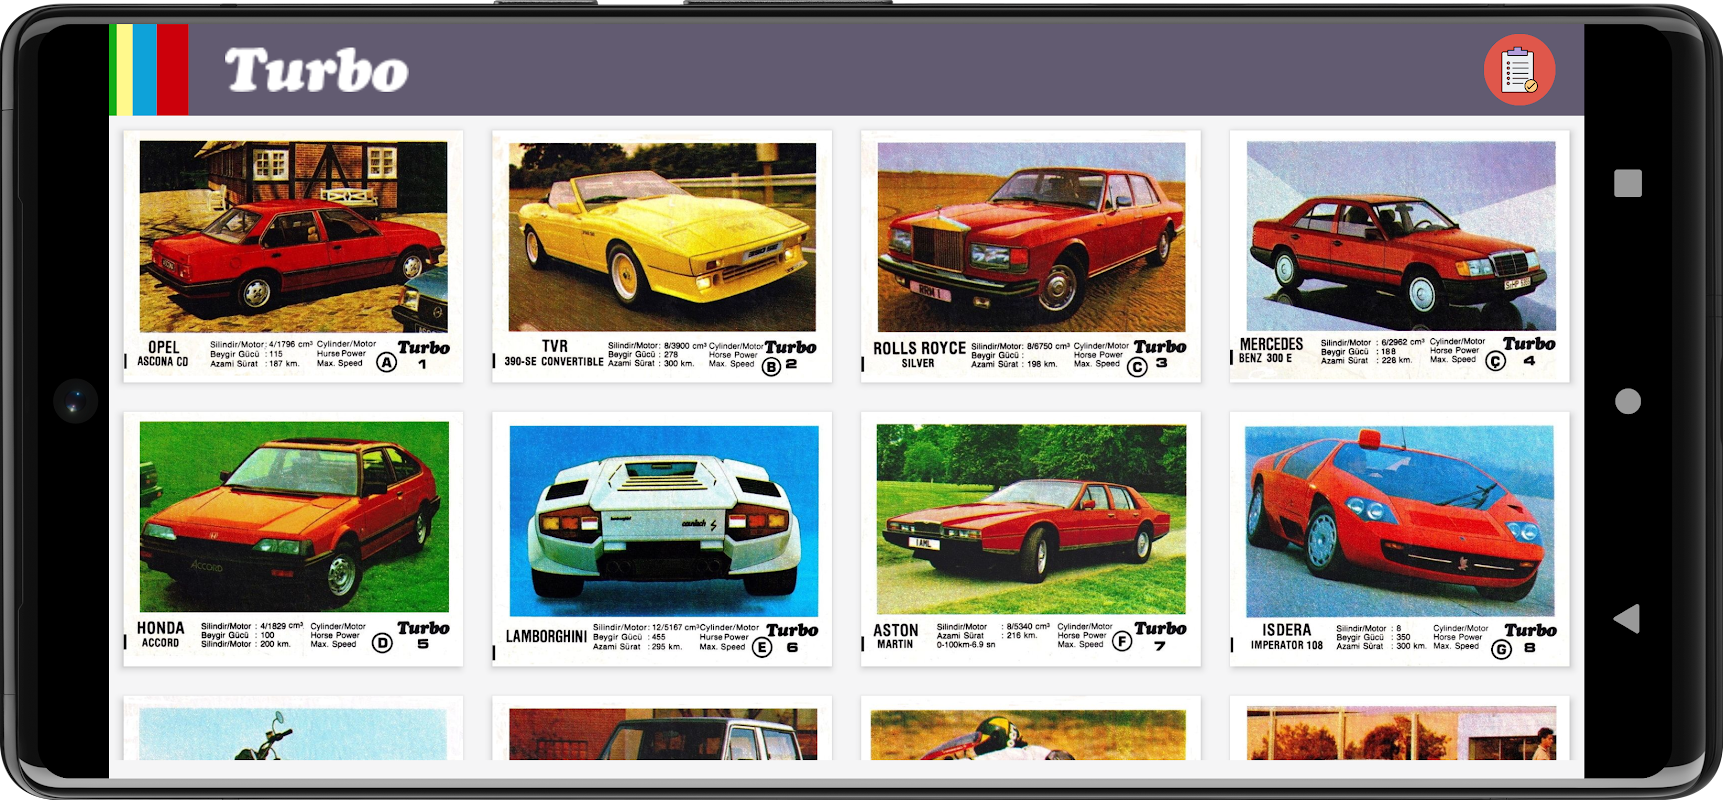Open the Rolls Royce Silver card
This screenshot has width=1723, height=800.
[x=1031, y=256]
